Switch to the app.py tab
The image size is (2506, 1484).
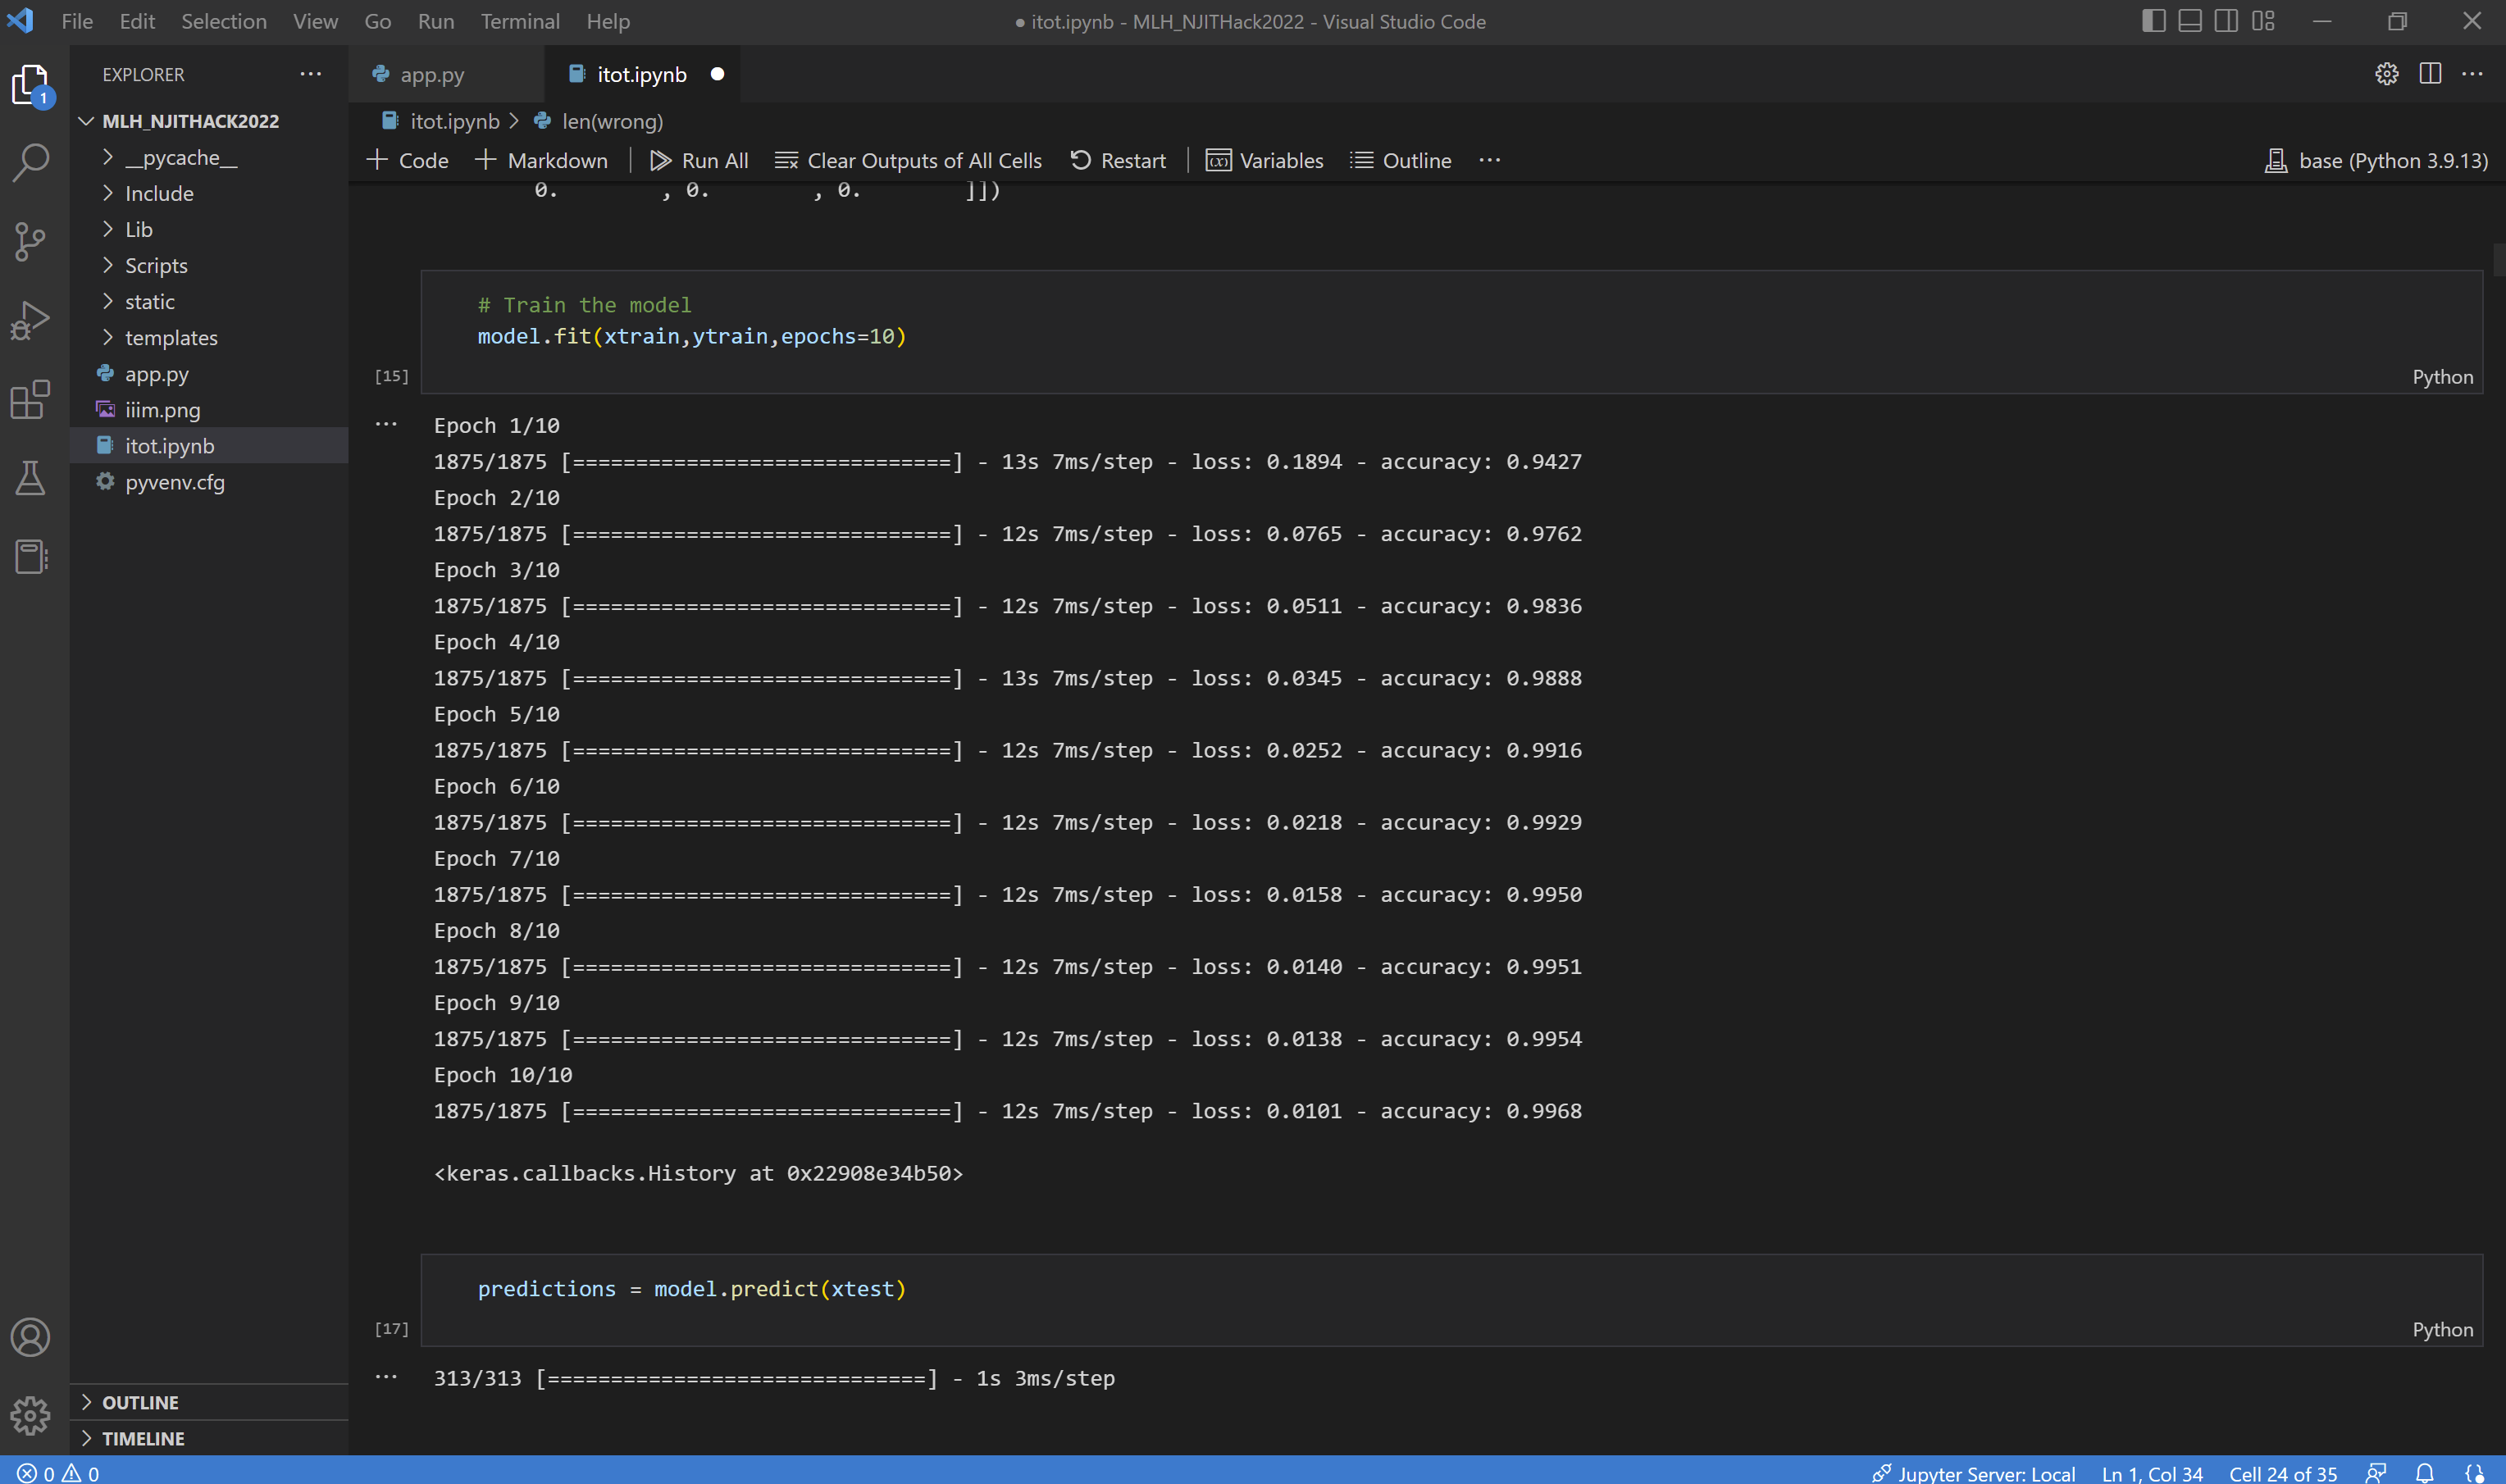[x=432, y=75]
